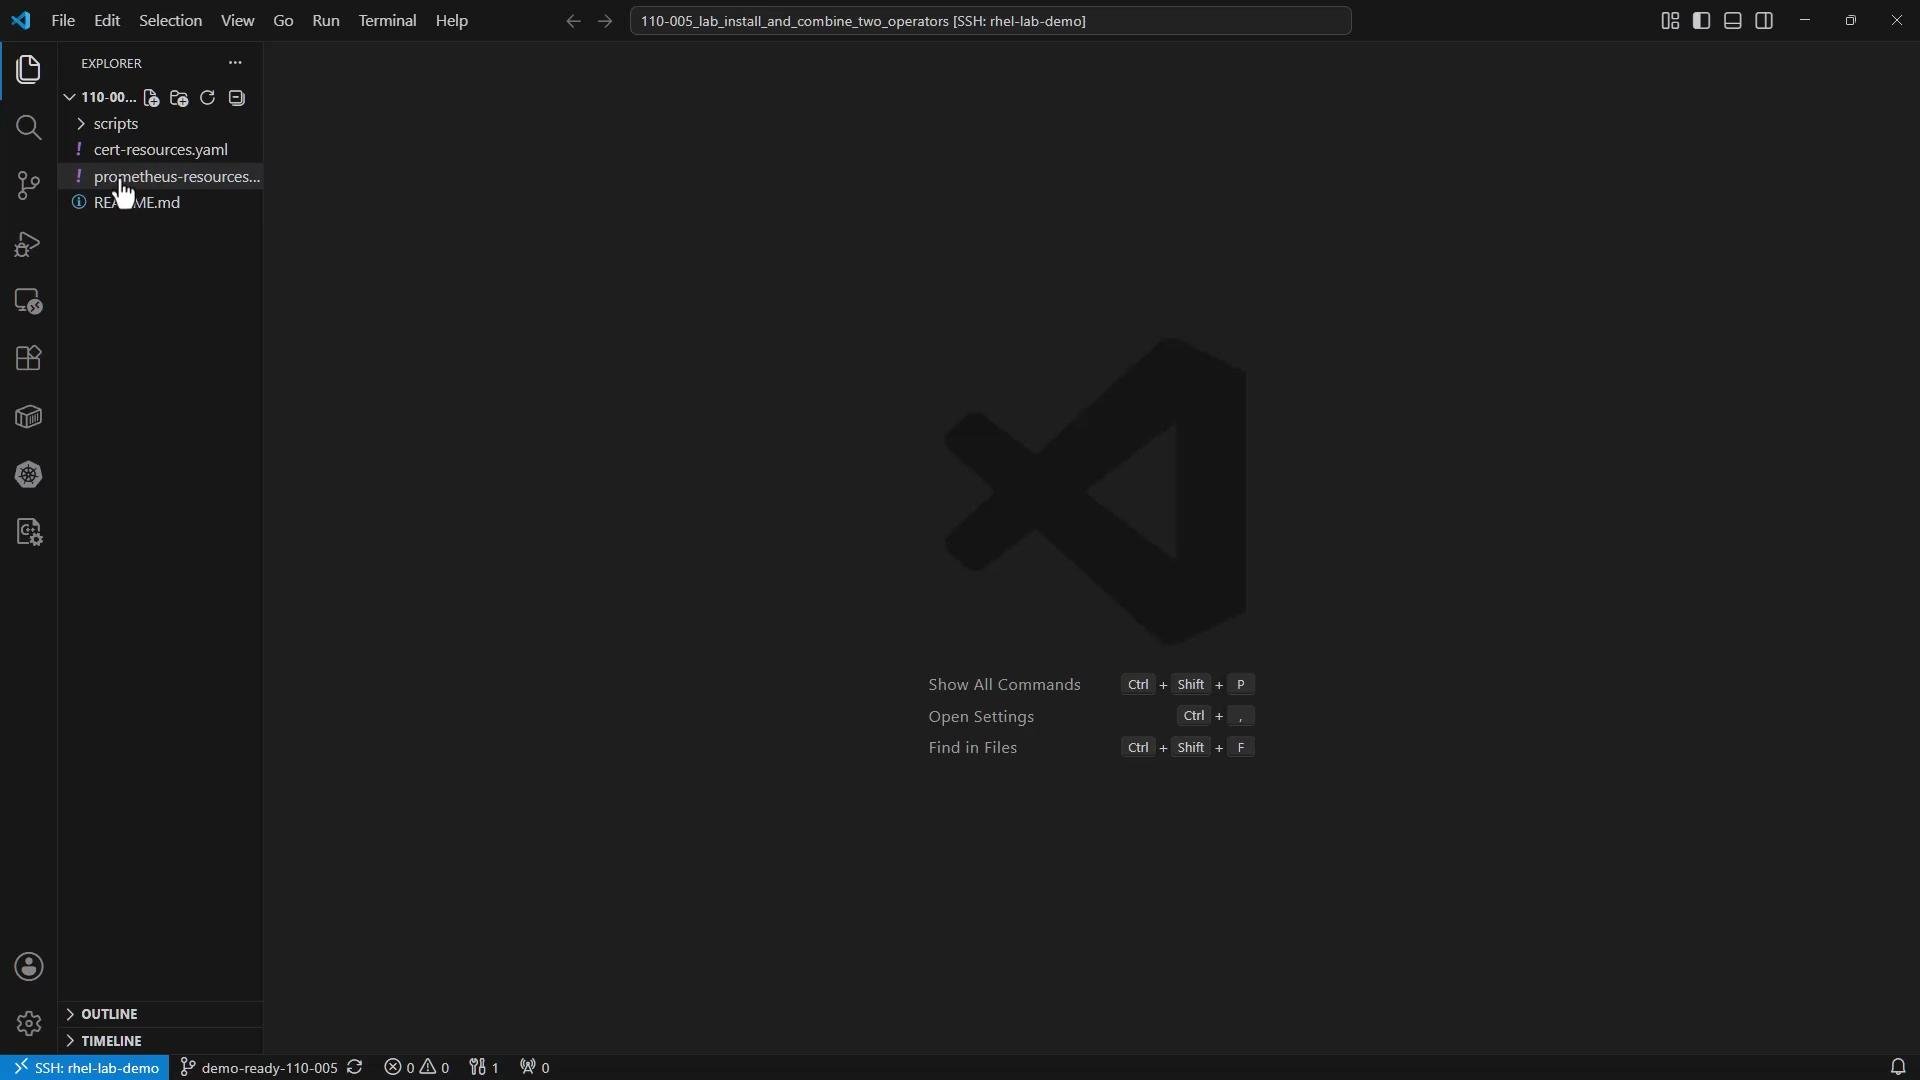Viewport: 1920px width, 1080px height.
Task: Open Explorer views and more actions menu
Action: click(236, 63)
